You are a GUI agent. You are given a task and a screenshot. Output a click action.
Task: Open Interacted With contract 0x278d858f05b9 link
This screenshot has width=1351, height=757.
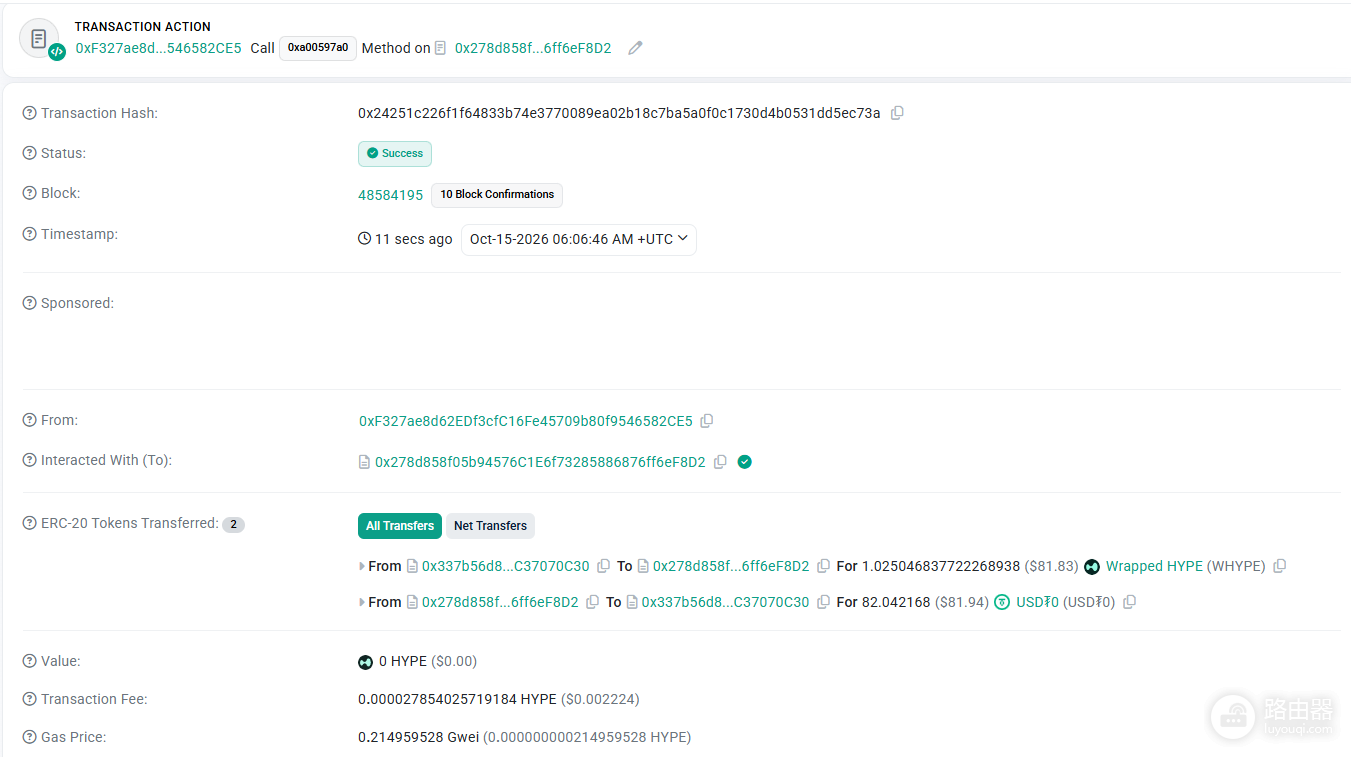(540, 462)
